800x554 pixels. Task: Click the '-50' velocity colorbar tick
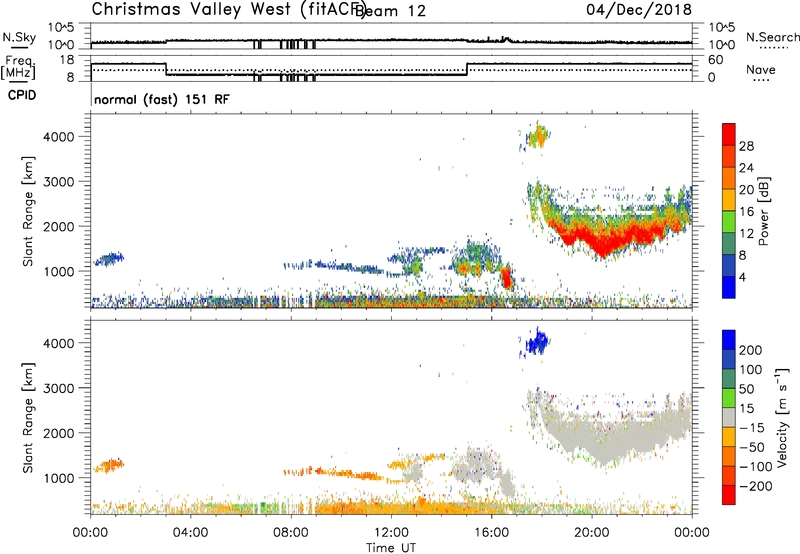(752, 447)
